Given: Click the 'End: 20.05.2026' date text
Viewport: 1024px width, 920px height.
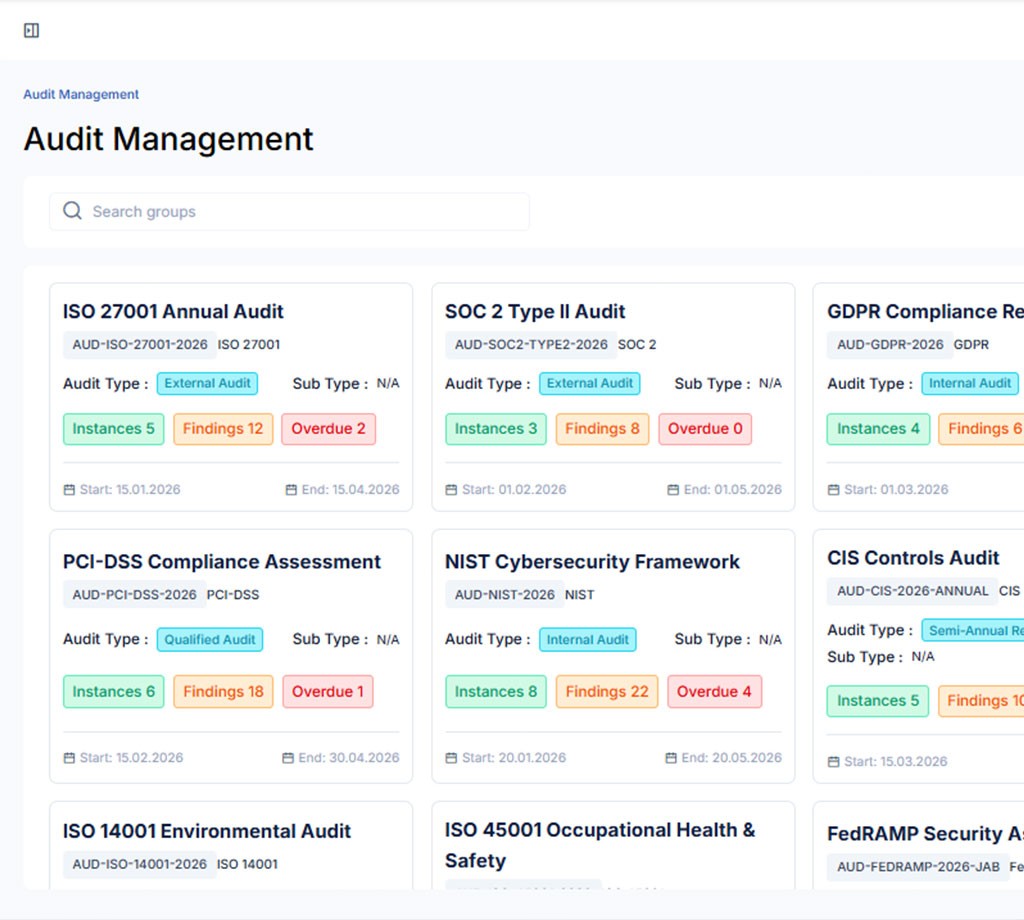Looking at the screenshot, I should (x=731, y=758).
